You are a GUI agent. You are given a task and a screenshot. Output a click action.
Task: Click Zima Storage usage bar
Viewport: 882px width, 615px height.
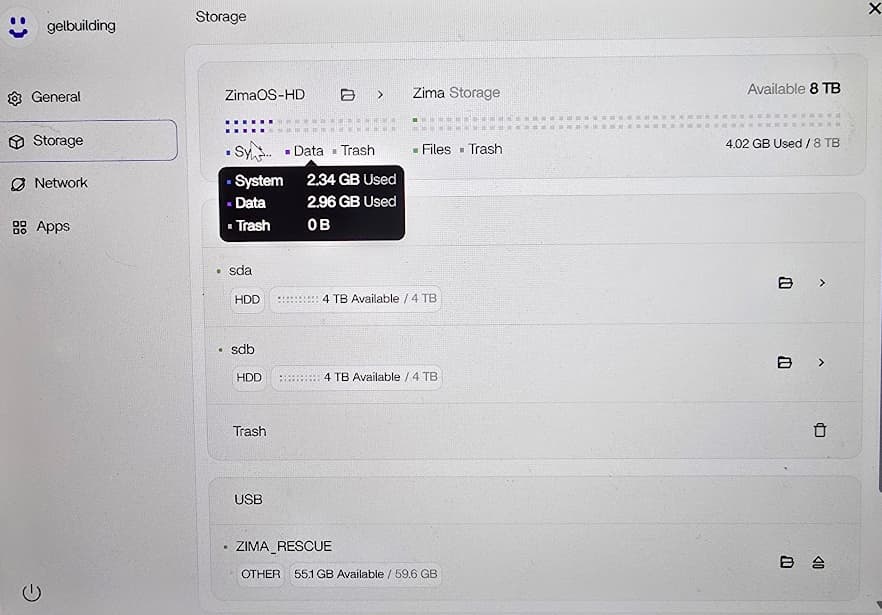click(626, 119)
